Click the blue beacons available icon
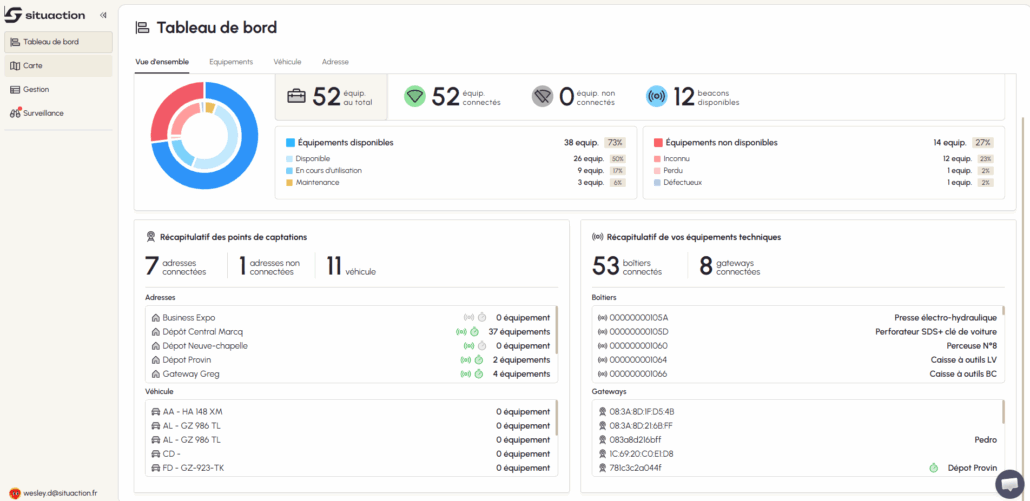 point(657,97)
